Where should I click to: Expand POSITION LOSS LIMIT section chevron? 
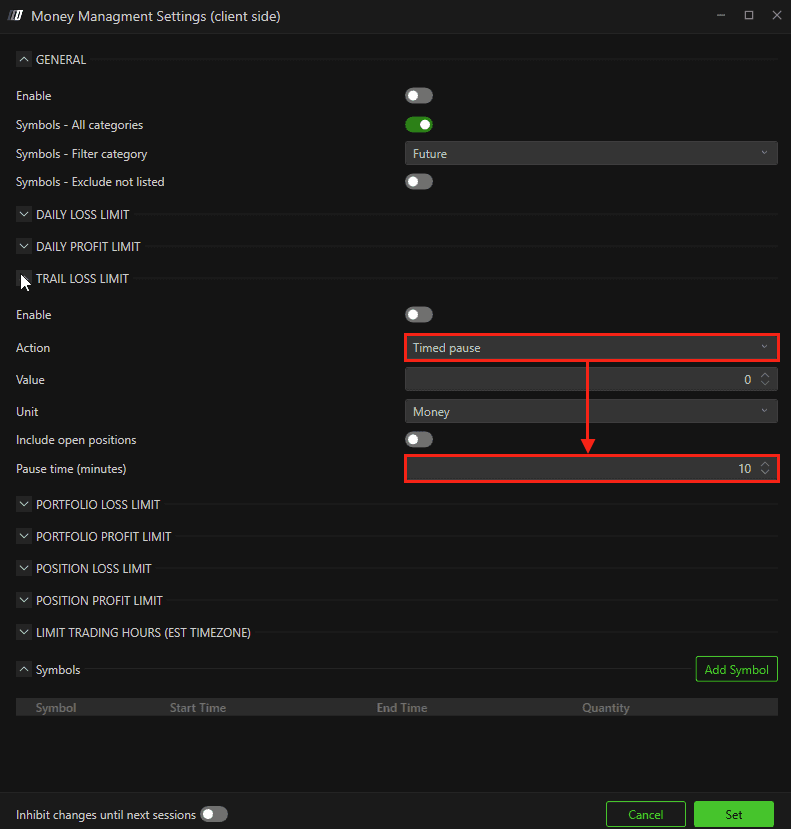pyautogui.click(x=24, y=568)
